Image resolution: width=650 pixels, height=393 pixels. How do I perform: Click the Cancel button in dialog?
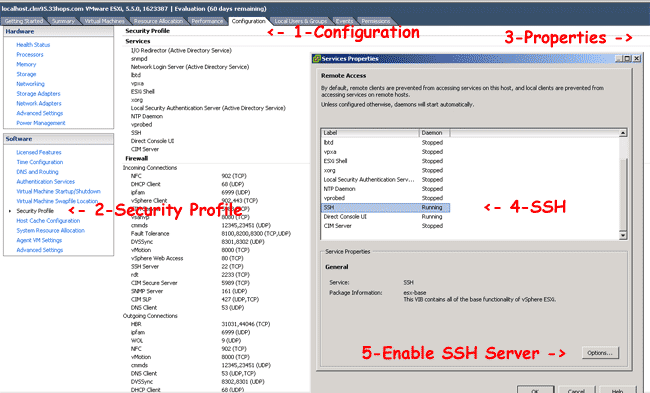[x=576, y=390]
